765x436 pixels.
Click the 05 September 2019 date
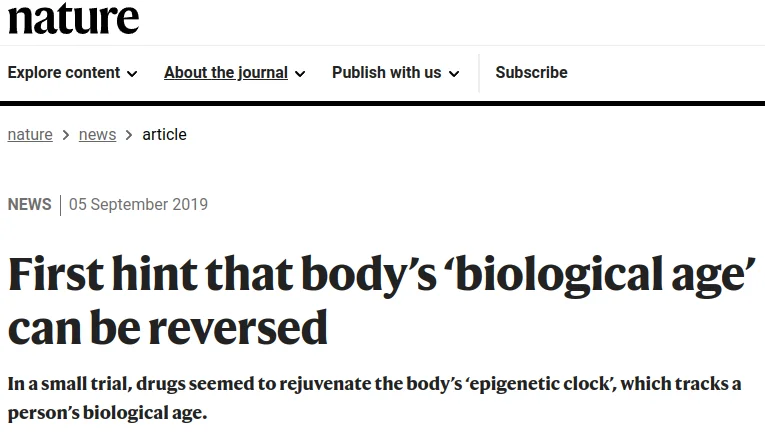138,204
